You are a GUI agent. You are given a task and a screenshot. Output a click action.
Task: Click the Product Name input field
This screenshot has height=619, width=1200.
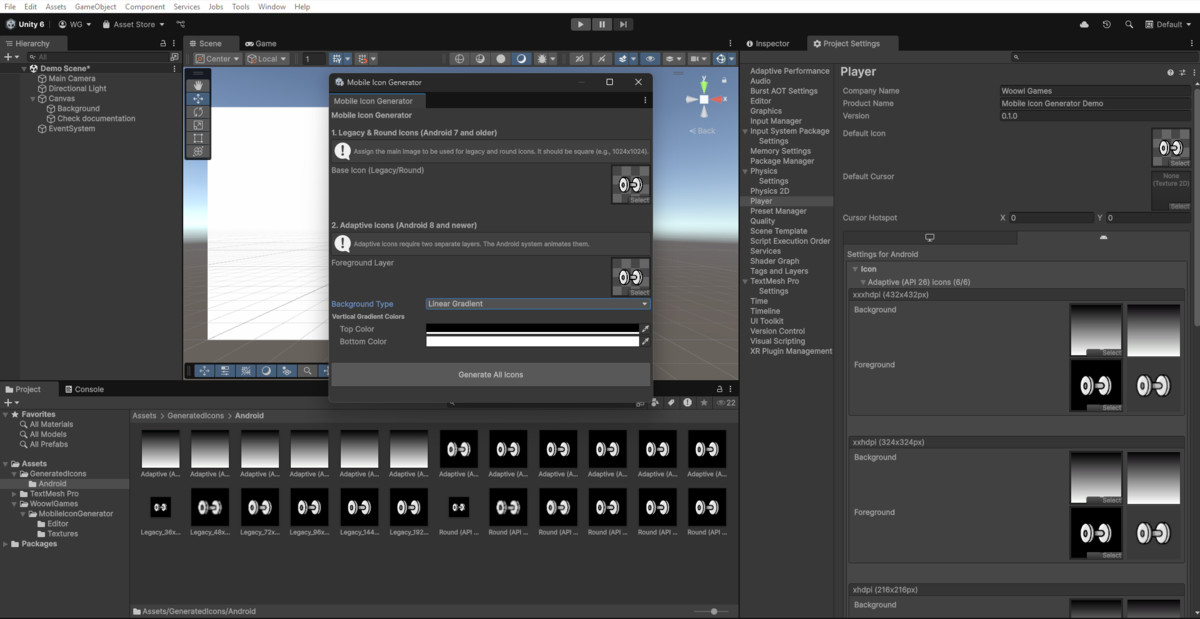tap(1096, 103)
